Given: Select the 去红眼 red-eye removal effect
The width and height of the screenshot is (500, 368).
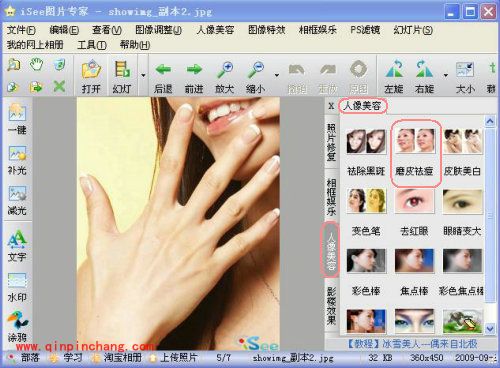Looking at the screenshot, I should pyautogui.click(x=415, y=212).
